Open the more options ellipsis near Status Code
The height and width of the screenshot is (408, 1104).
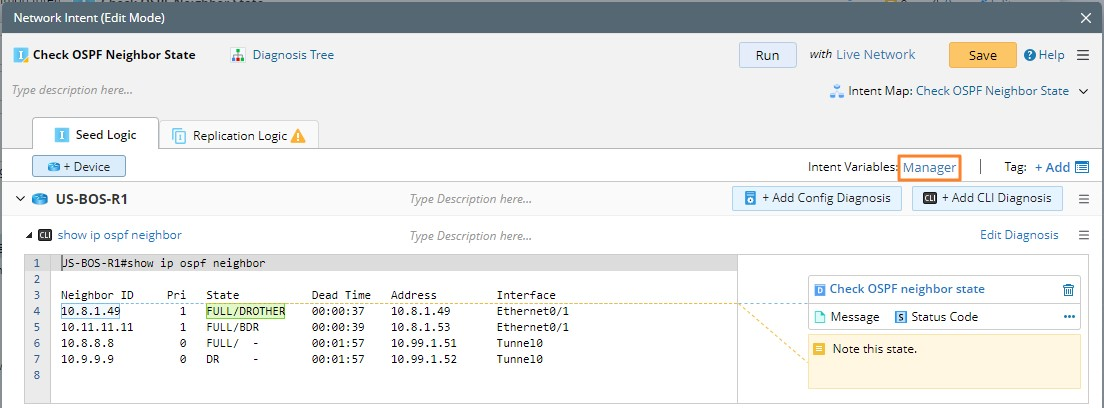1069,317
